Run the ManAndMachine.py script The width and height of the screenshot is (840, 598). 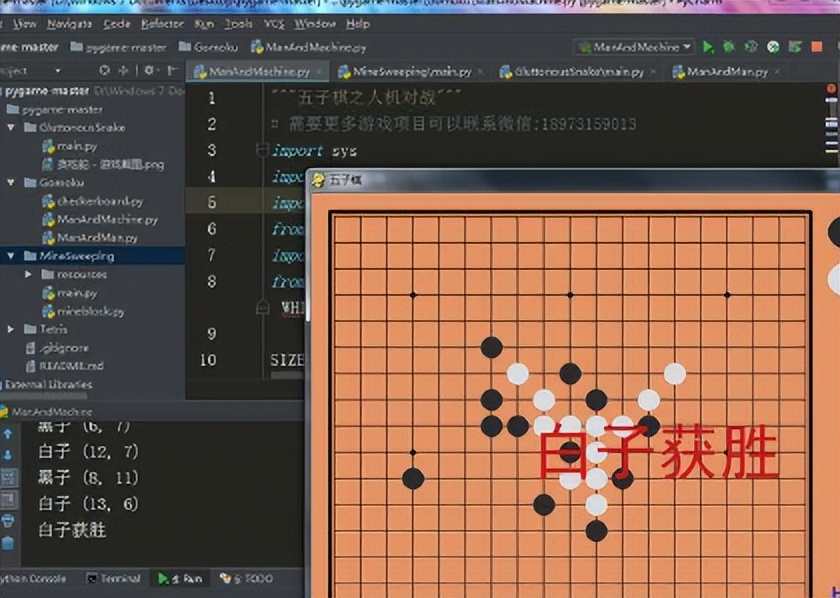pos(705,46)
